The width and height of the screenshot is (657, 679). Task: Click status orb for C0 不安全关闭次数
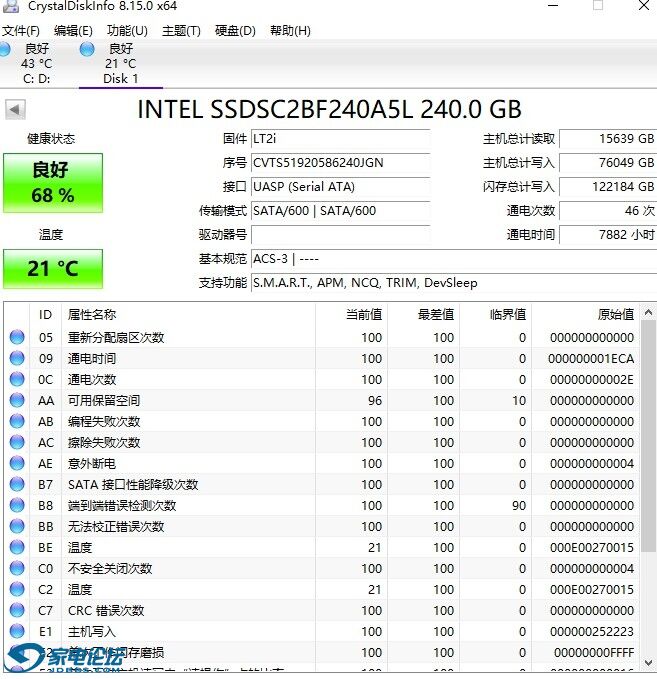pos(17,569)
